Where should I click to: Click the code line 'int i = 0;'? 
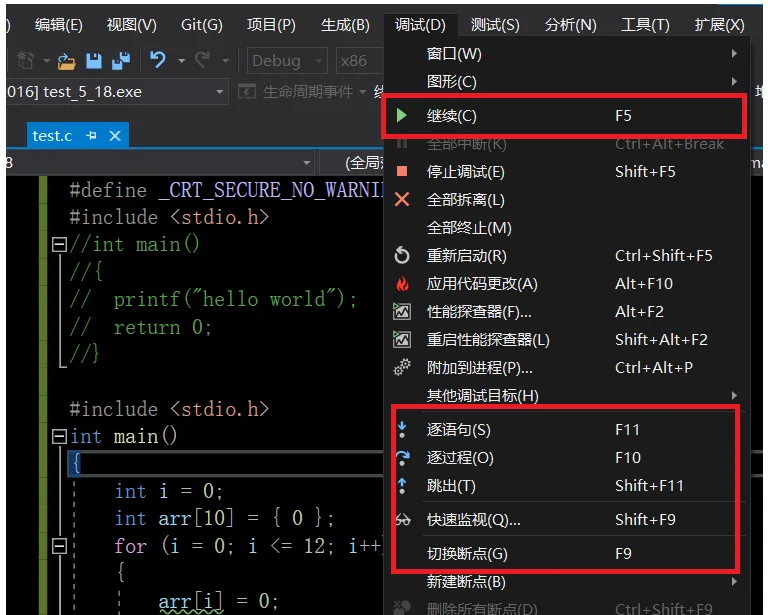168,491
